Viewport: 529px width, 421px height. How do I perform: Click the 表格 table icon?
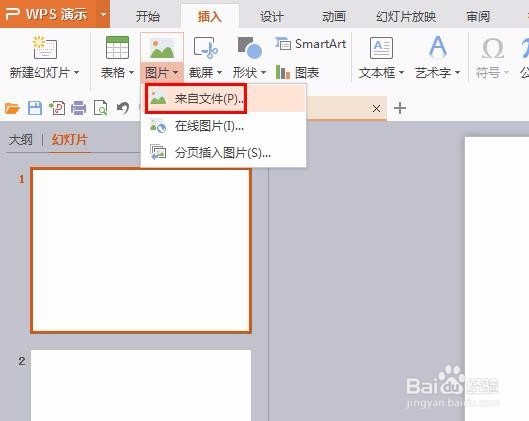[x=117, y=48]
